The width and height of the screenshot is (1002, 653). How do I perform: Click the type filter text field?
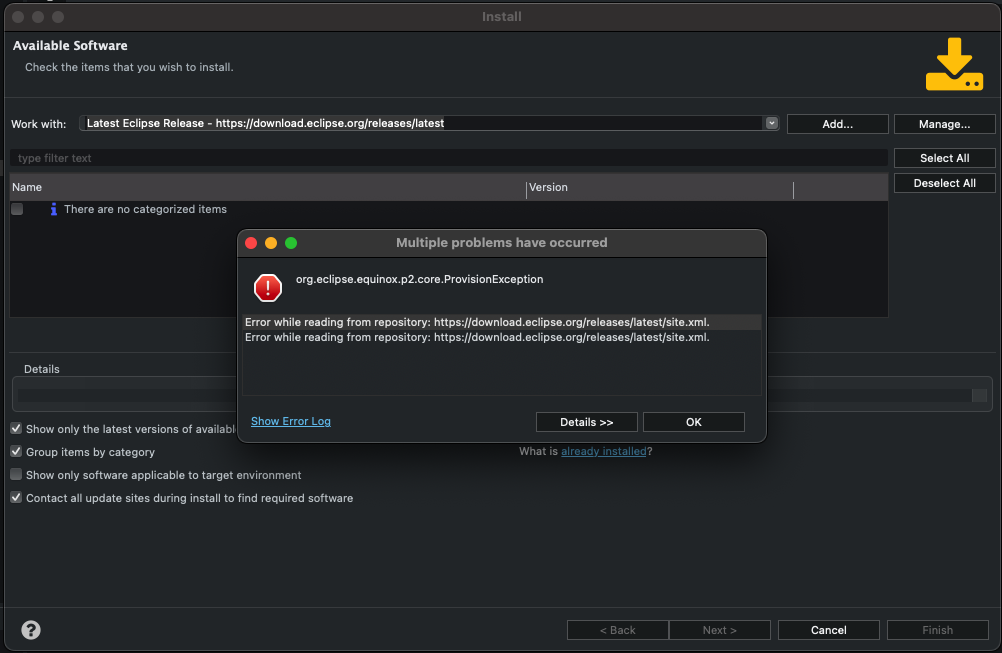click(449, 158)
